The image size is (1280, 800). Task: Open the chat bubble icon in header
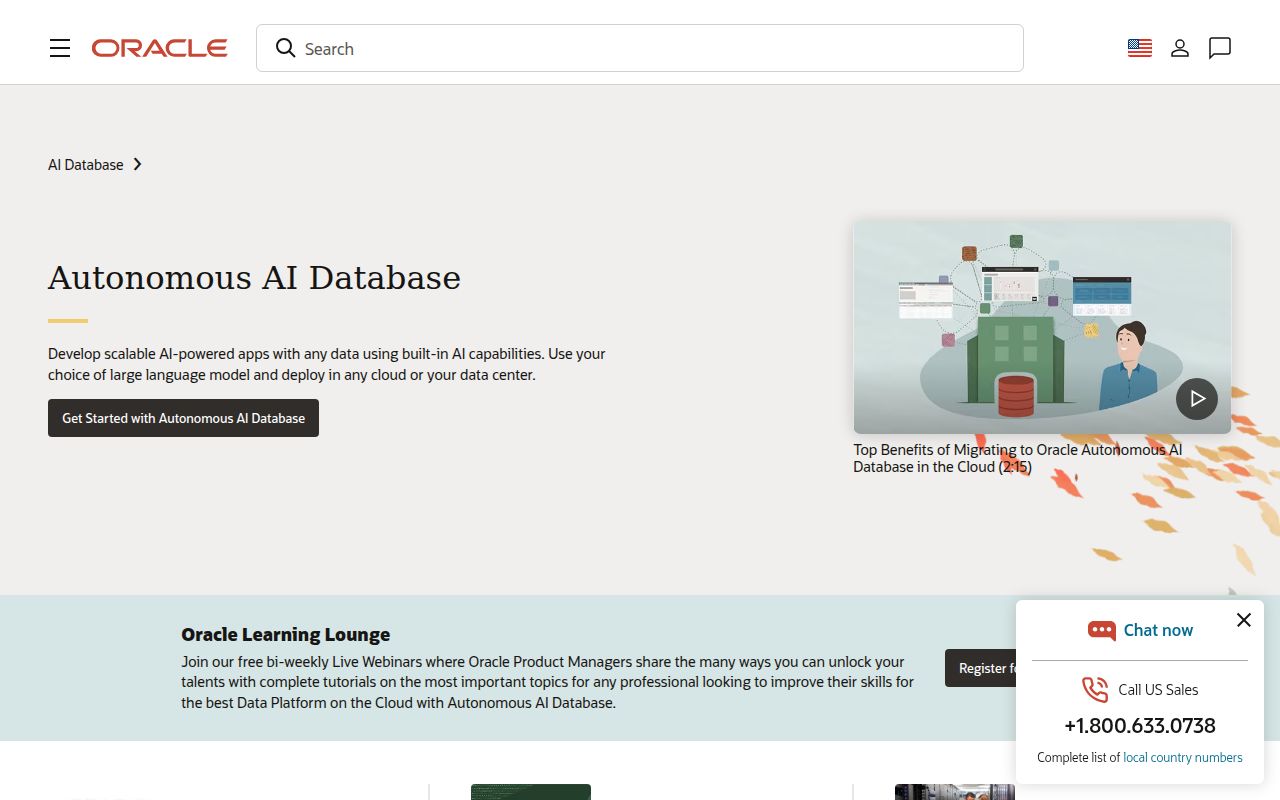(x=1220, y=48)
